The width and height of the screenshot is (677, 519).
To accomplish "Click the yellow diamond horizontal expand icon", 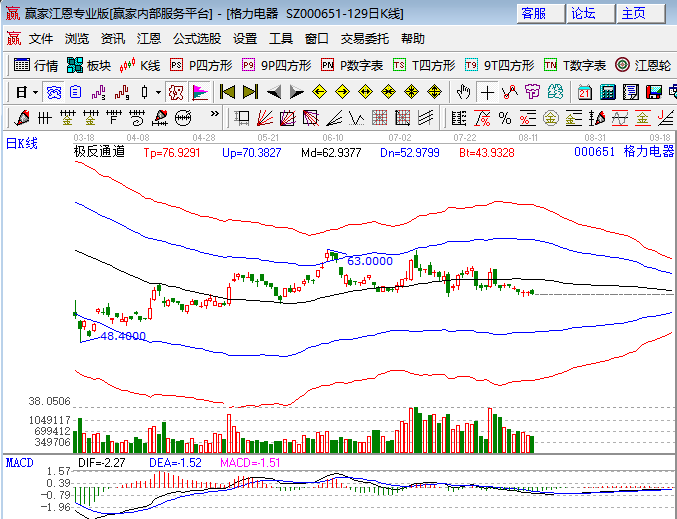I will [x=365, y=92].
